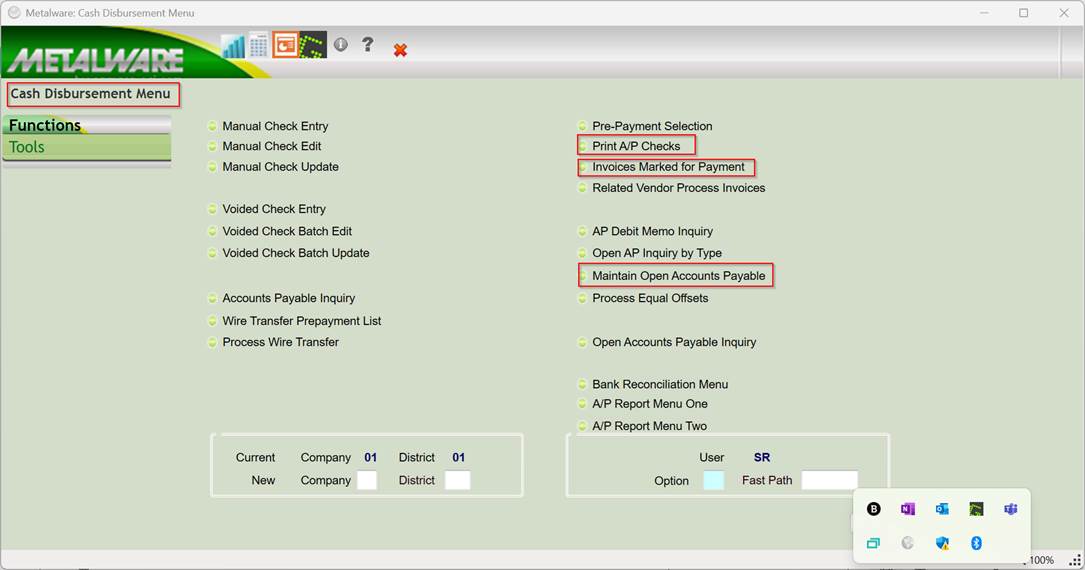Image resolution: width=1085 pixels, height=570 pixels.
Task: Open OneNote from the system tray
Action: (x=908, y=509)
